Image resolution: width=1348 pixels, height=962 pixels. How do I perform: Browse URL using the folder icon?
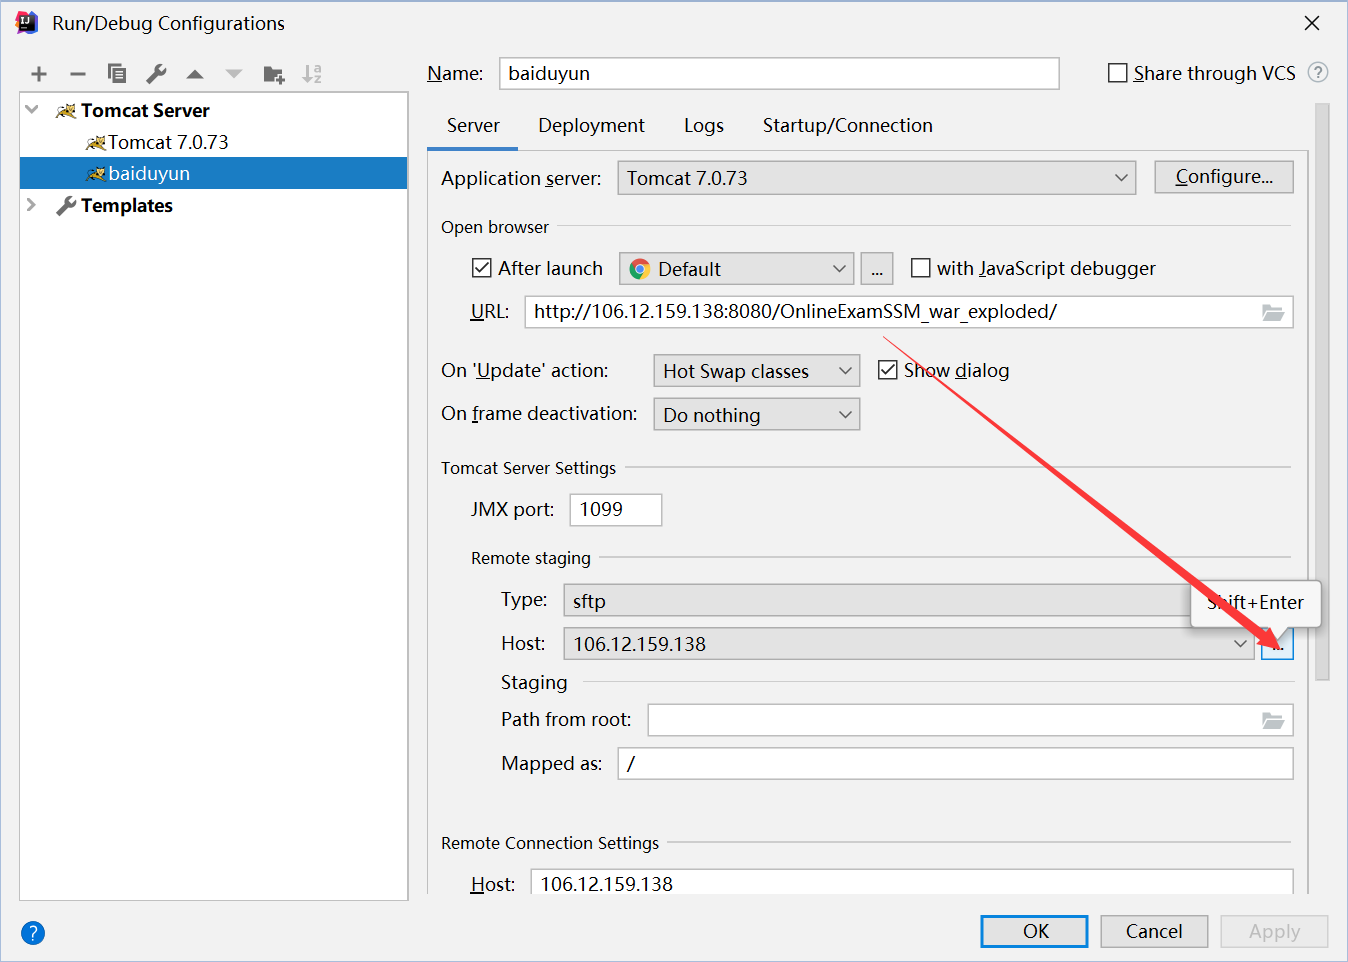point(1273,312)
